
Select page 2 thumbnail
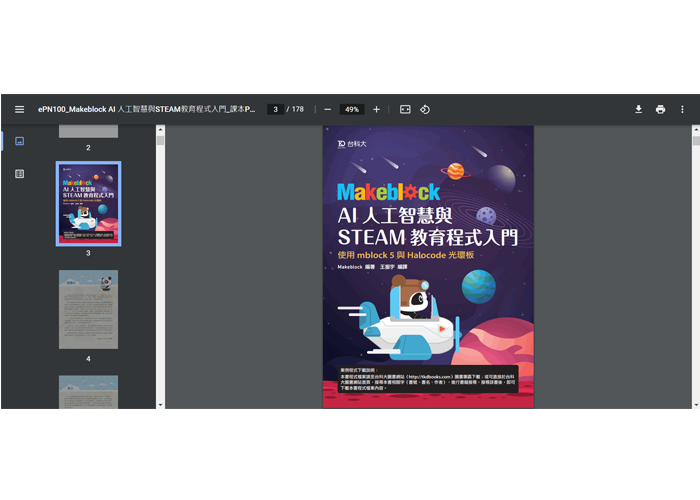(88, 131)
